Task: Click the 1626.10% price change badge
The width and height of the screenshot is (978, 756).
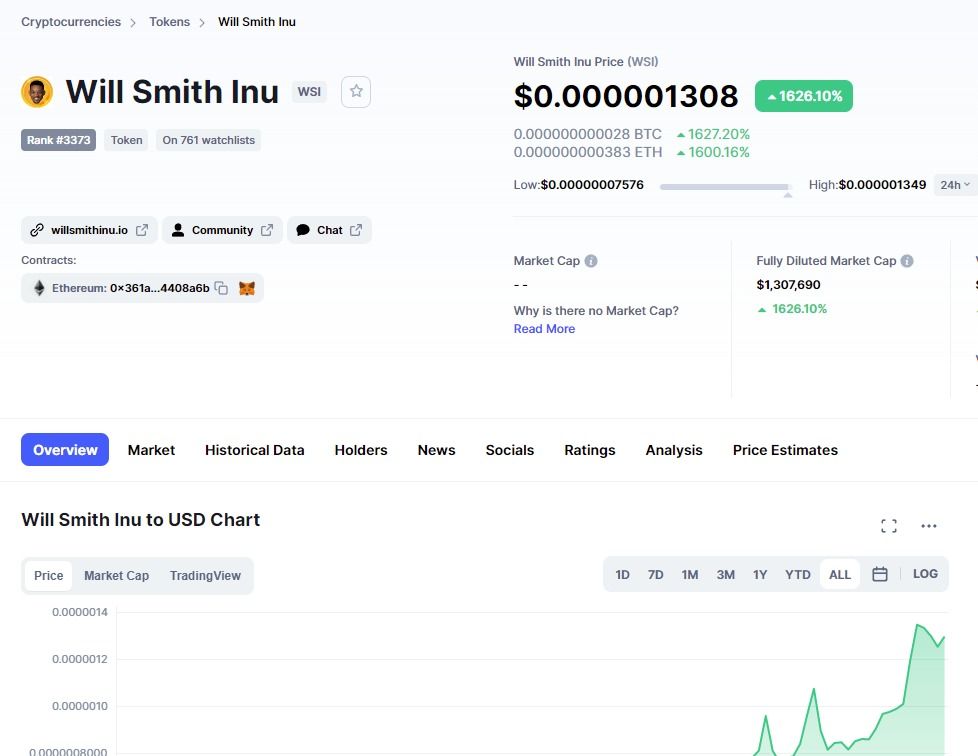Action: [x=803, y=96]
